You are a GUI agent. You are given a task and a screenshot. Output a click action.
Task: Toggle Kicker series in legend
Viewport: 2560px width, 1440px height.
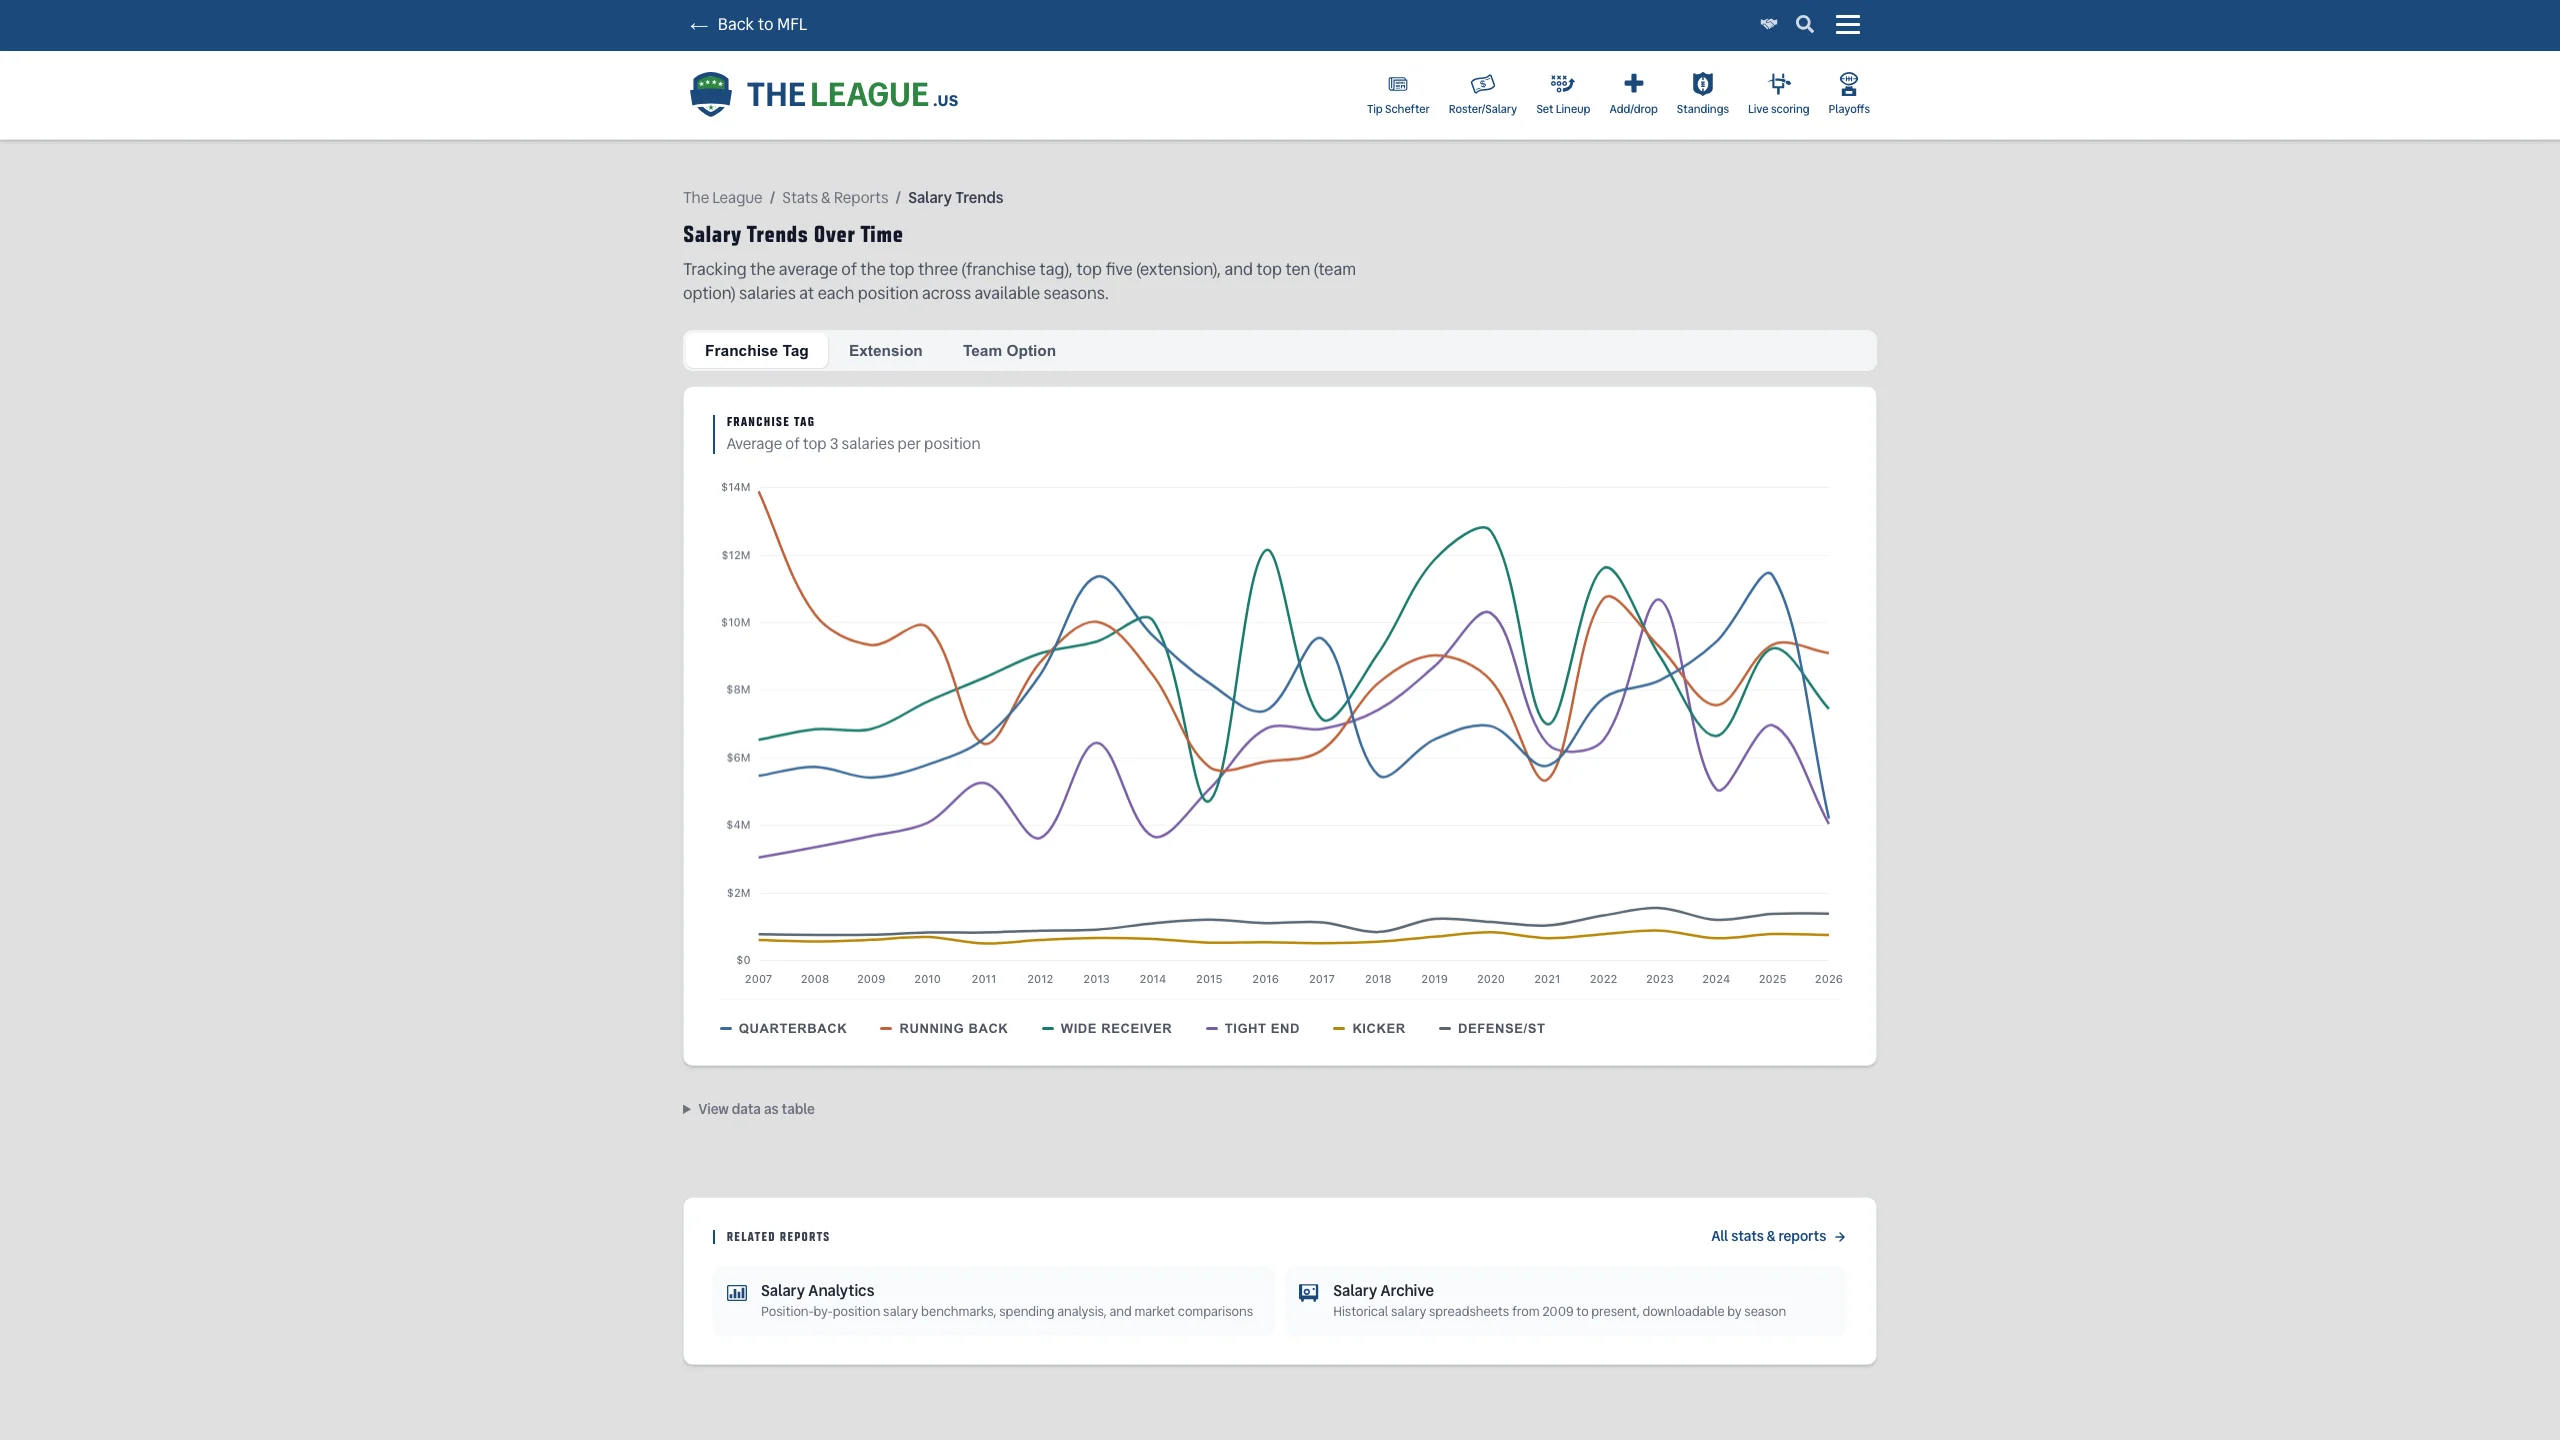1369,1028
